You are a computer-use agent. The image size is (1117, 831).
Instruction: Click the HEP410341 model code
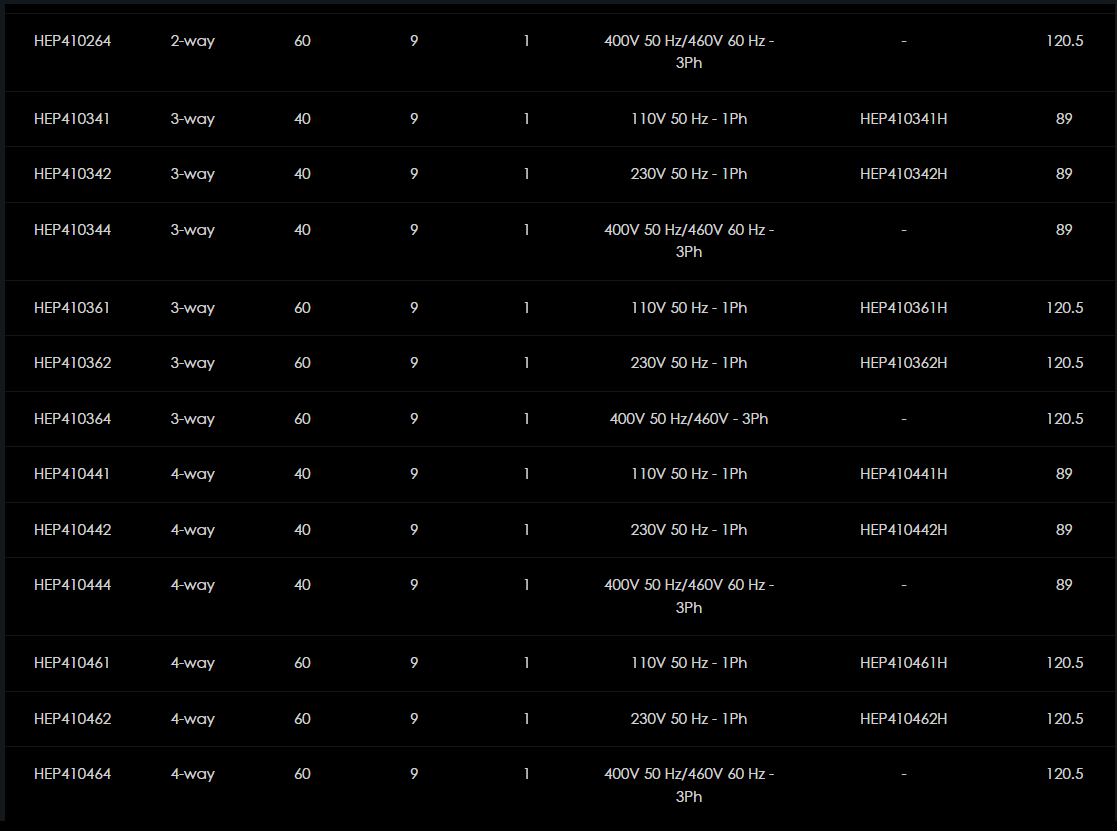72,119
